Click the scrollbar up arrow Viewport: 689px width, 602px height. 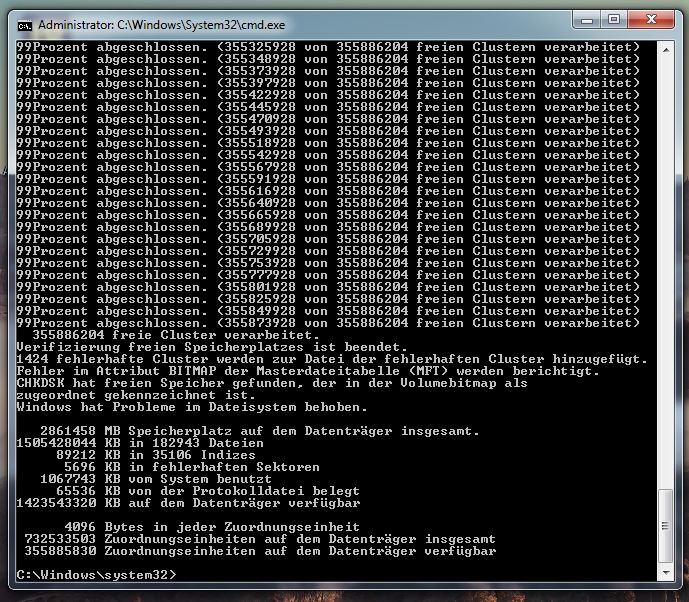[x=666, y=50]
